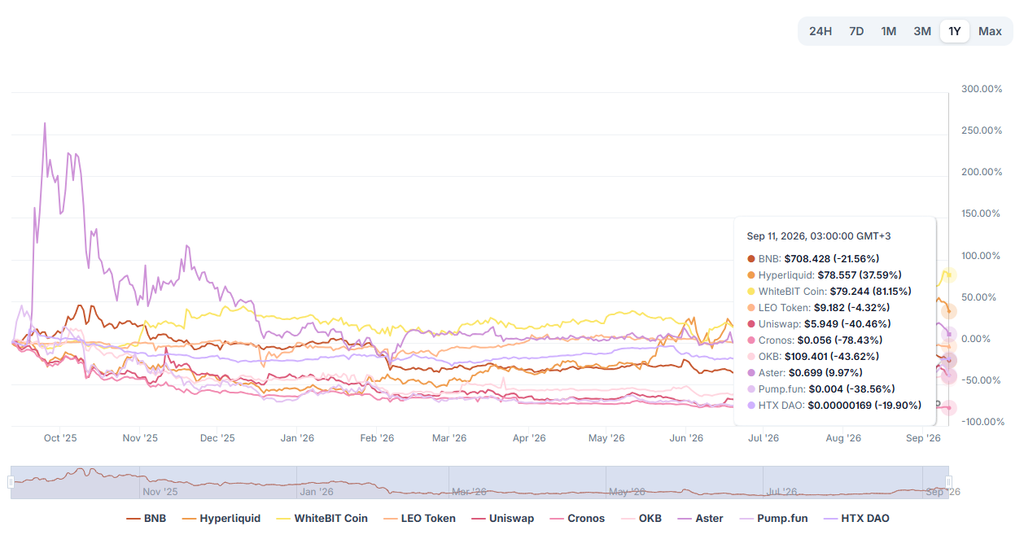1024x536 pixels.
Task: Click 'OKB: $109.401 (-43.62%)' tooltip row
Action: pyautogui.click(x=813, y=356)
